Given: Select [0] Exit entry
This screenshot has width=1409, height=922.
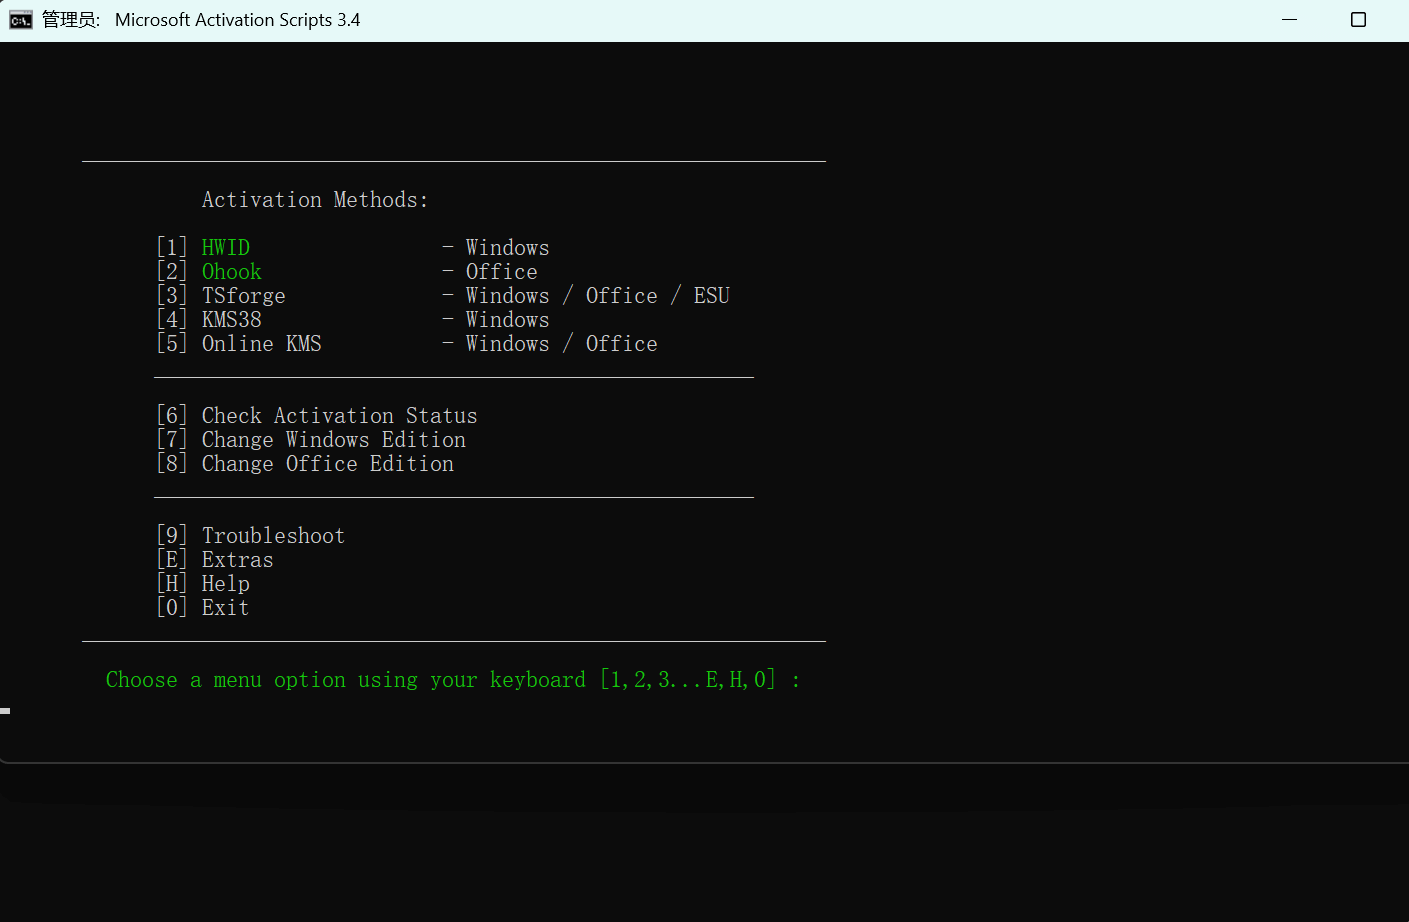Looking at the screenshot, I should (x=203, y=607).
